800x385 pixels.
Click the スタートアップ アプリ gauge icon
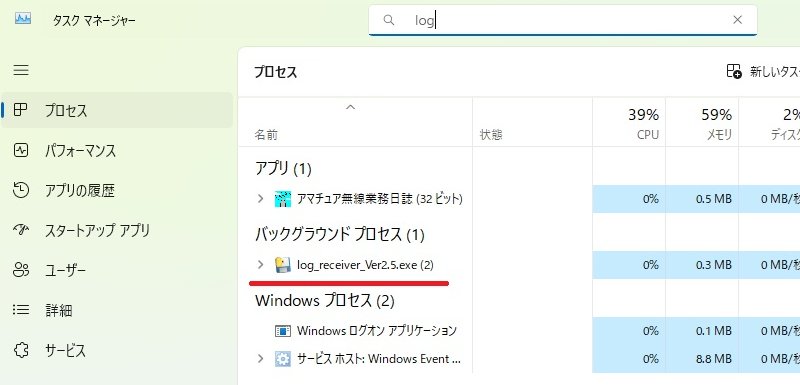(x=20, y=230)
